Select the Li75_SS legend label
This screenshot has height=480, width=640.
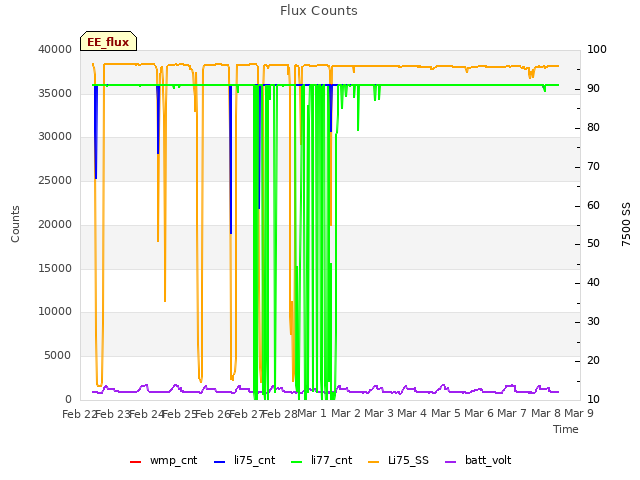[408, 460]
